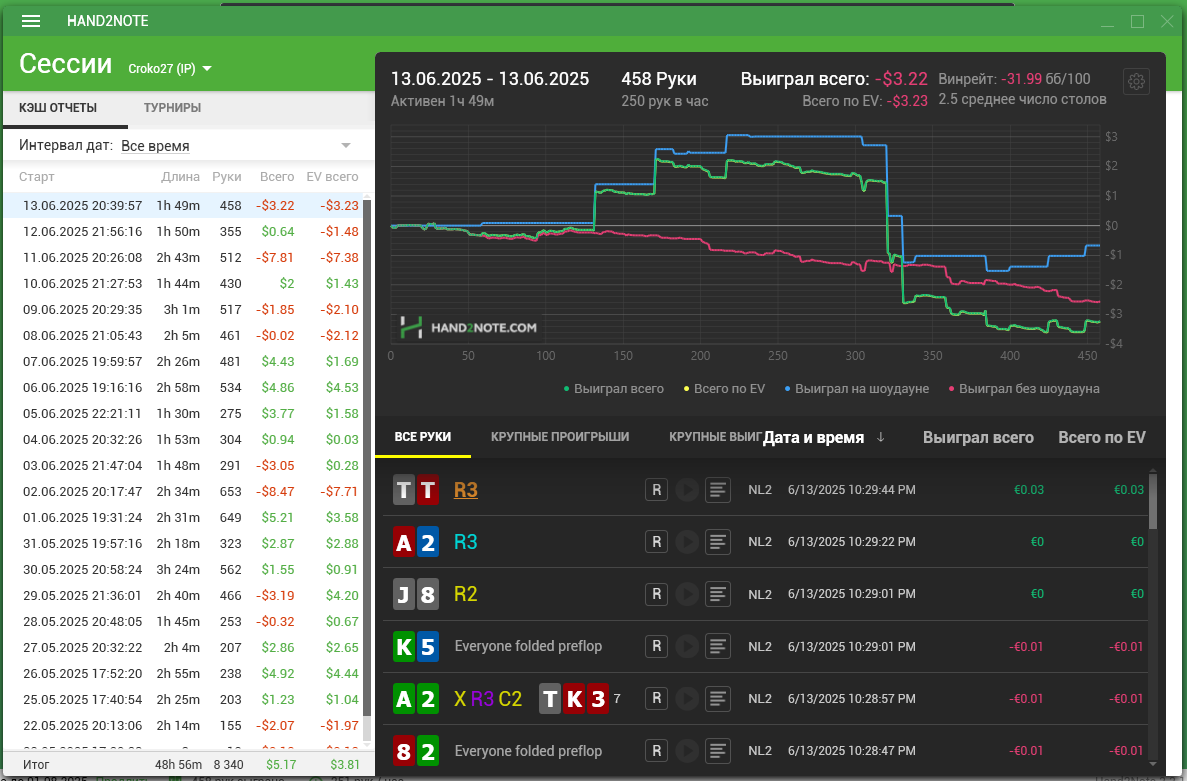The height and width of the screenshot is (781, 1187).
Task: Open hand history text for 82 hand
Action: (718, 751)
